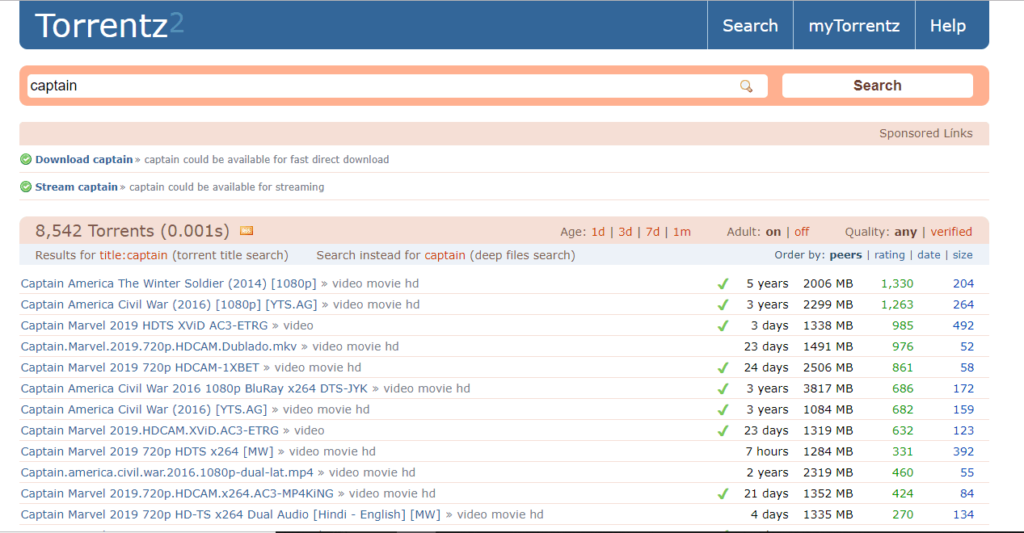
Task: Click the title:captain search link
Action: pyautogui.click(x=133, y=255)
